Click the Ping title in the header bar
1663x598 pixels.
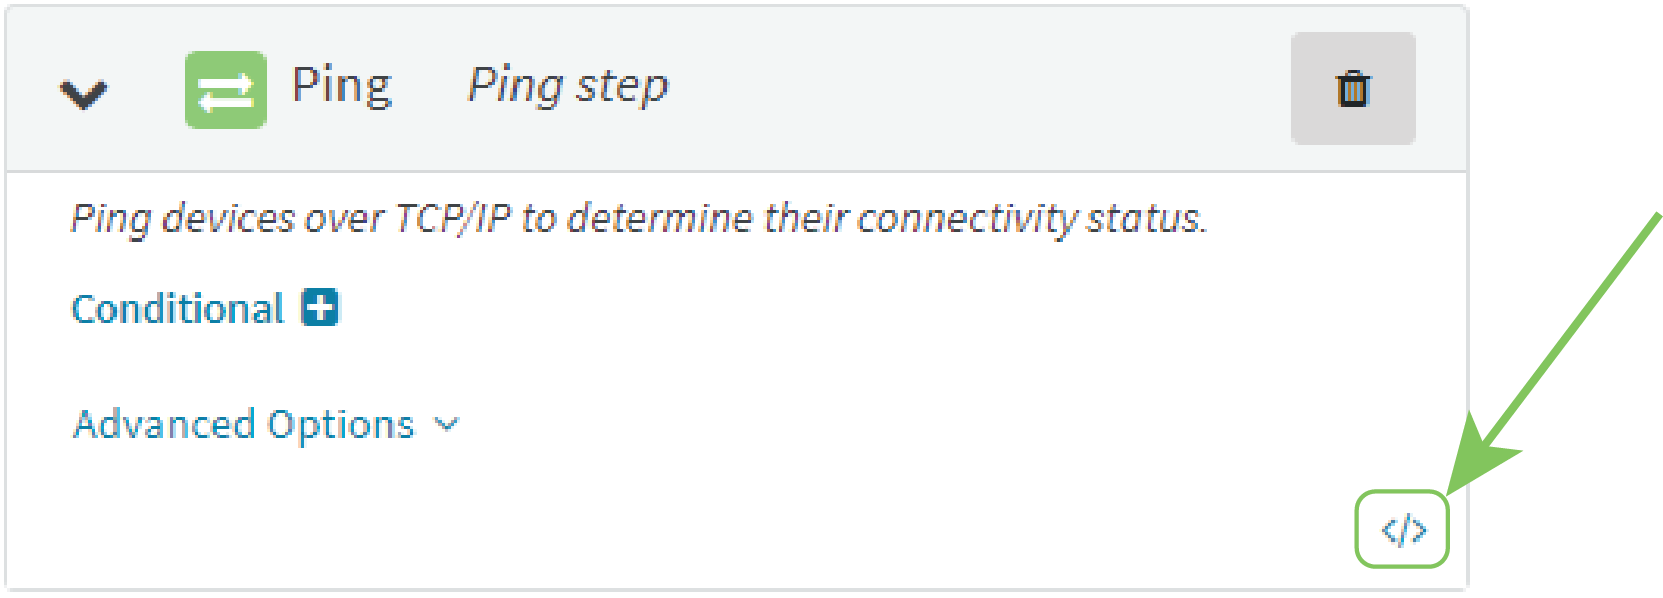click(x=343, y=85)
